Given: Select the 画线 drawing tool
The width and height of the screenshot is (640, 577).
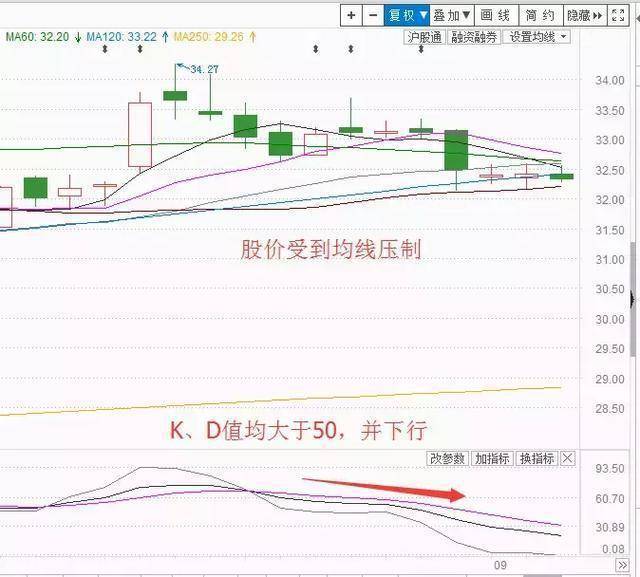Looking at the screenshot, I should coord(496,16).
